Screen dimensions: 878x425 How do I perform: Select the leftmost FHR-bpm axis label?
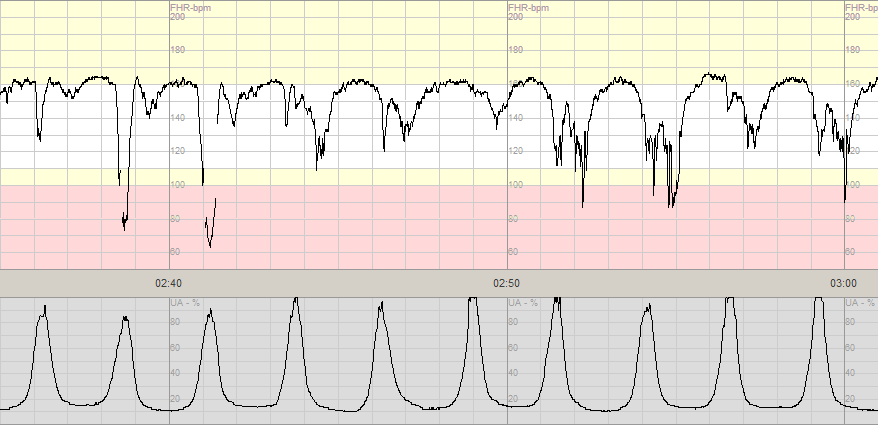tap(190, 8)
